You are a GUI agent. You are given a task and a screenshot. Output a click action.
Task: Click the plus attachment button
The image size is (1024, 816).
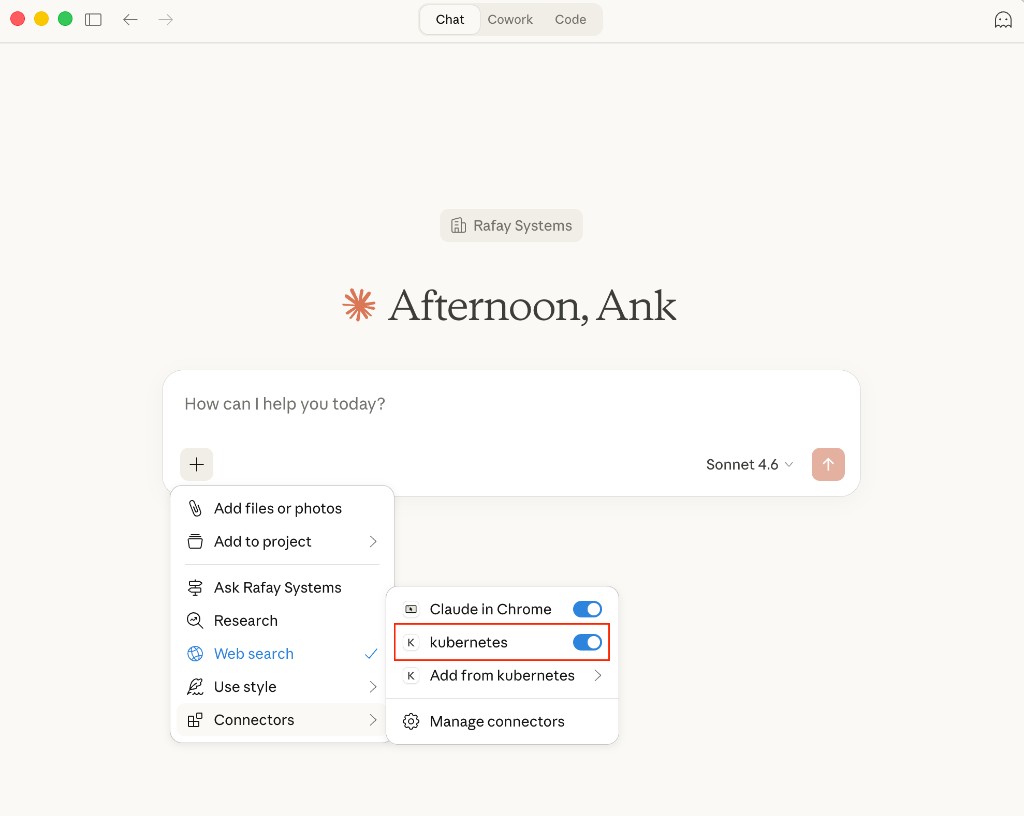(197, 464)
